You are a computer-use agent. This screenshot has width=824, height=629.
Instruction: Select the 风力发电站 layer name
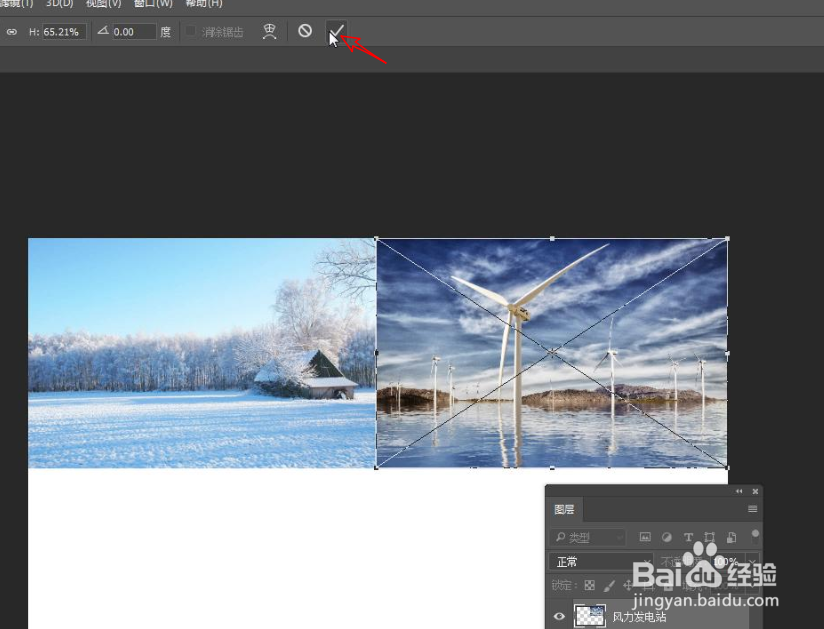pyautogui.click(x=640, y=616)
